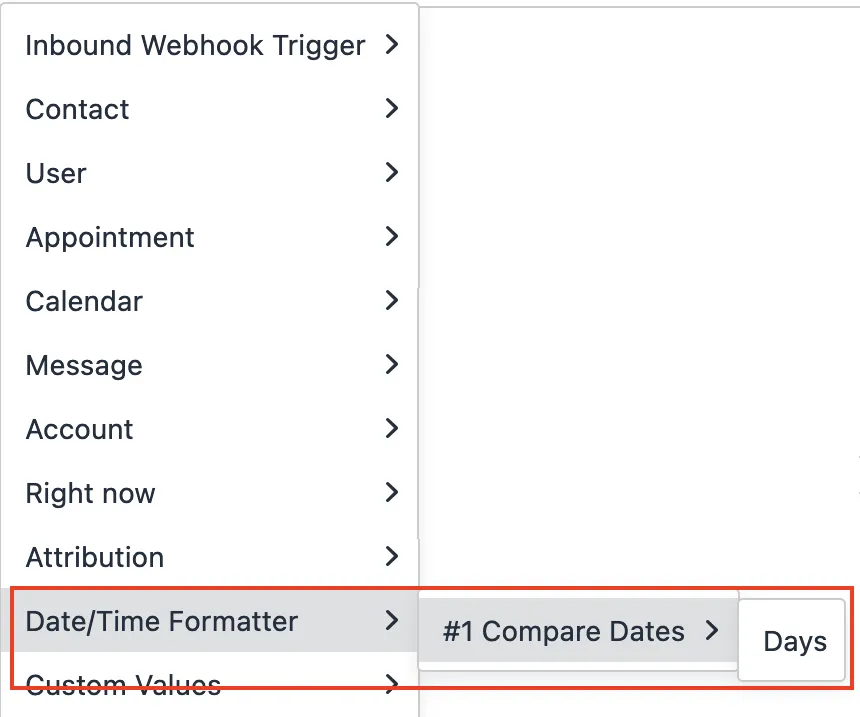The image size is (860, 717).
Task: Select the User menu entry
Action: point(56,173)
